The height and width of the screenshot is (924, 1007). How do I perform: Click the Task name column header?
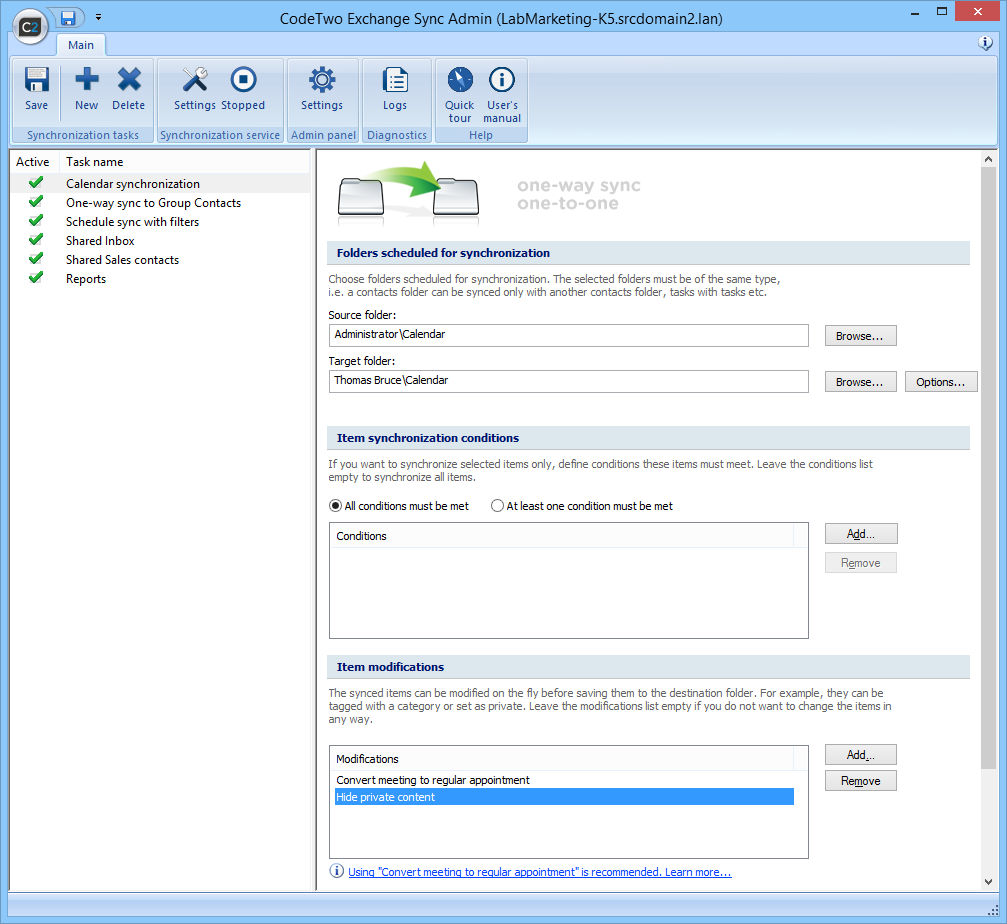click(184, 162)
